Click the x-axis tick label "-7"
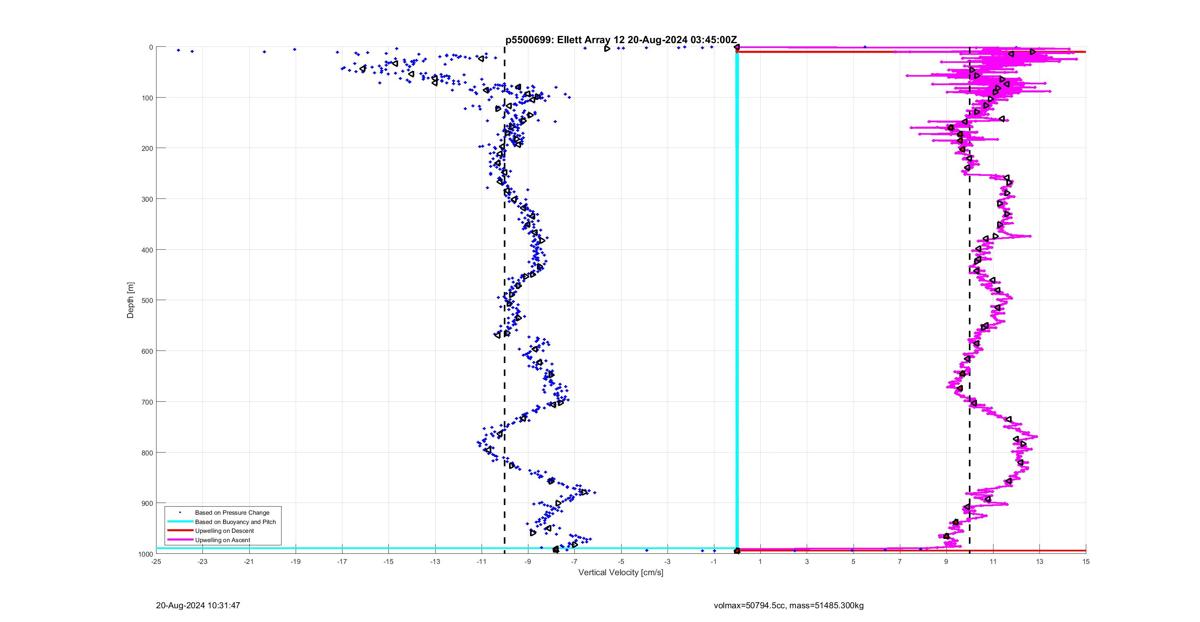 pyautogui.click(x=574, y=561)
